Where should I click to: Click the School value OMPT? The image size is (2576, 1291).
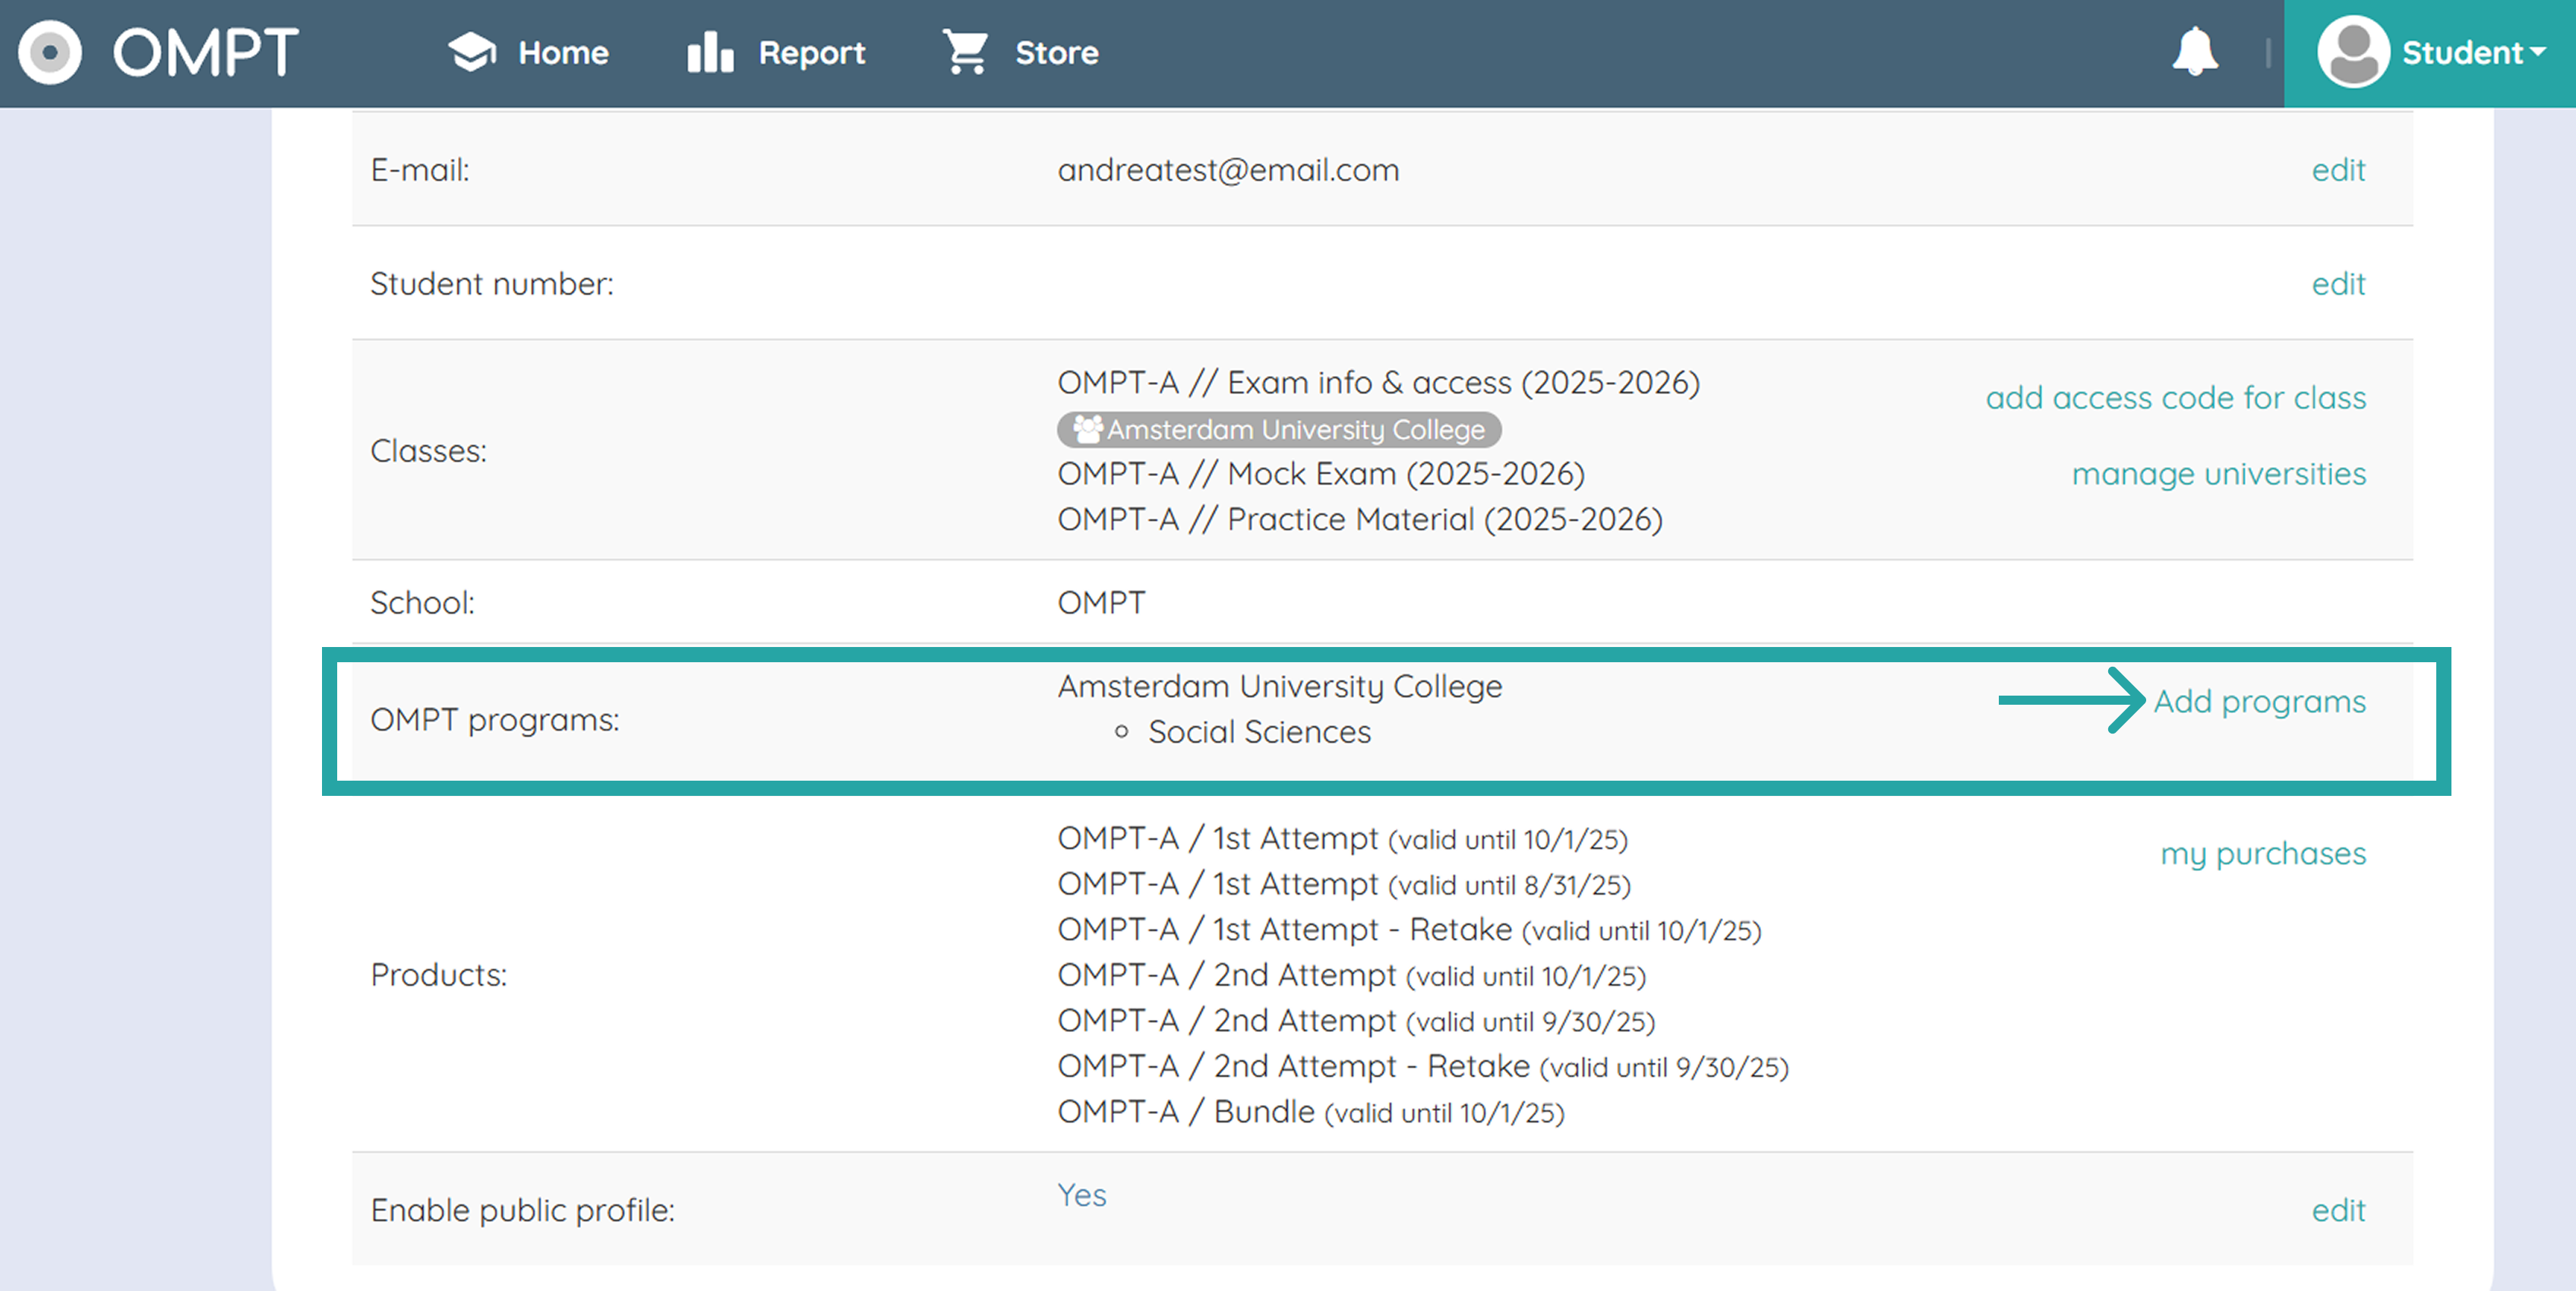1101,603
